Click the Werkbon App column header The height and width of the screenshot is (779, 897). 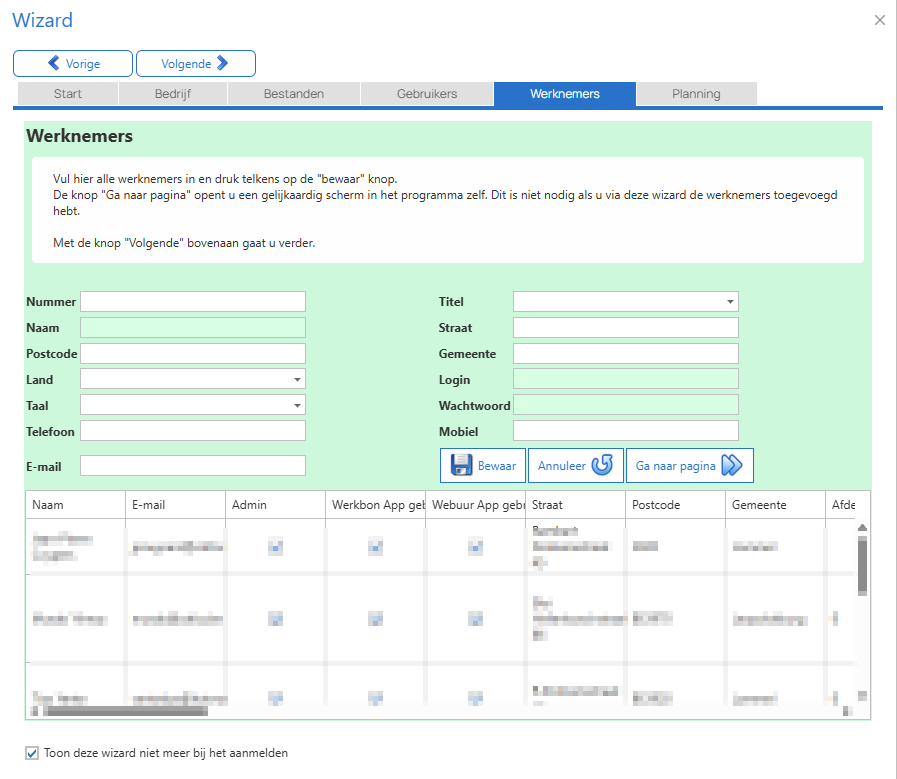[x=376, y=505]
